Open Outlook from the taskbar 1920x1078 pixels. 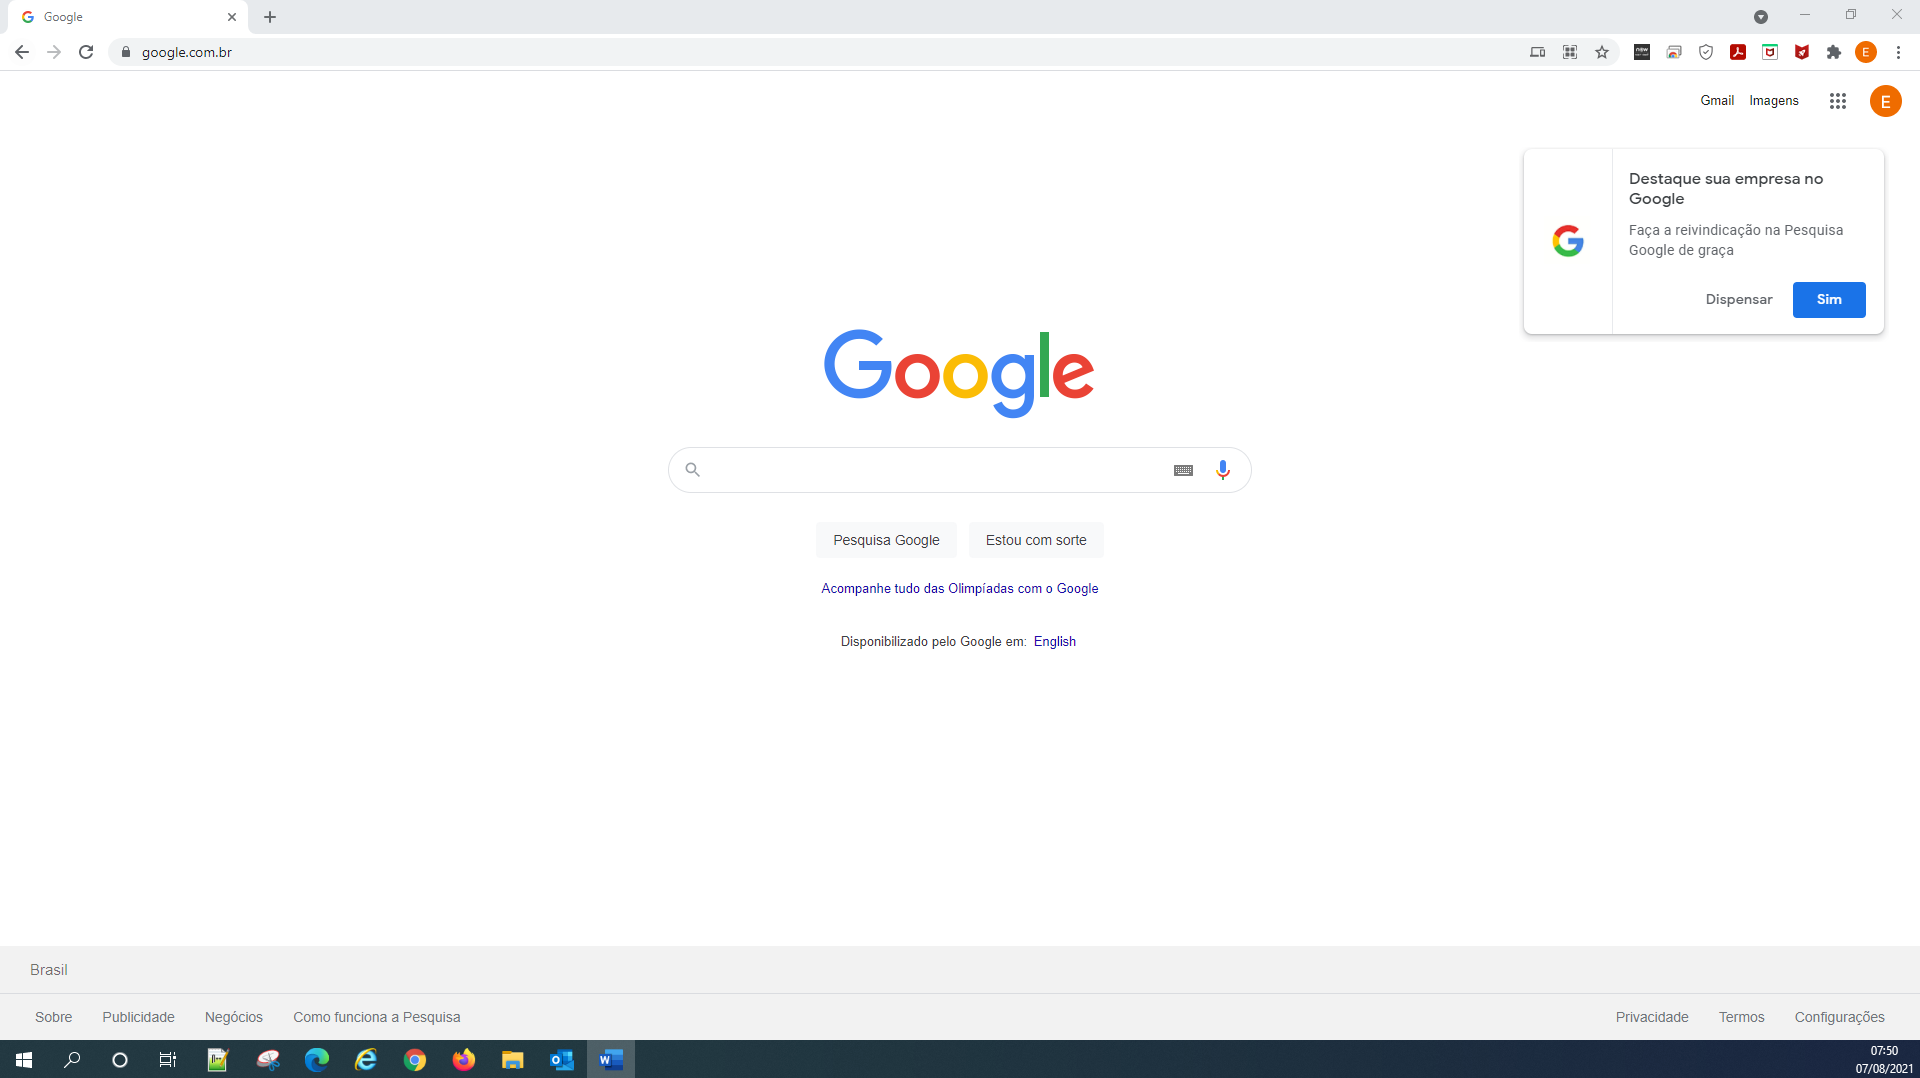pyautogui.click(x=562, y=1060)
